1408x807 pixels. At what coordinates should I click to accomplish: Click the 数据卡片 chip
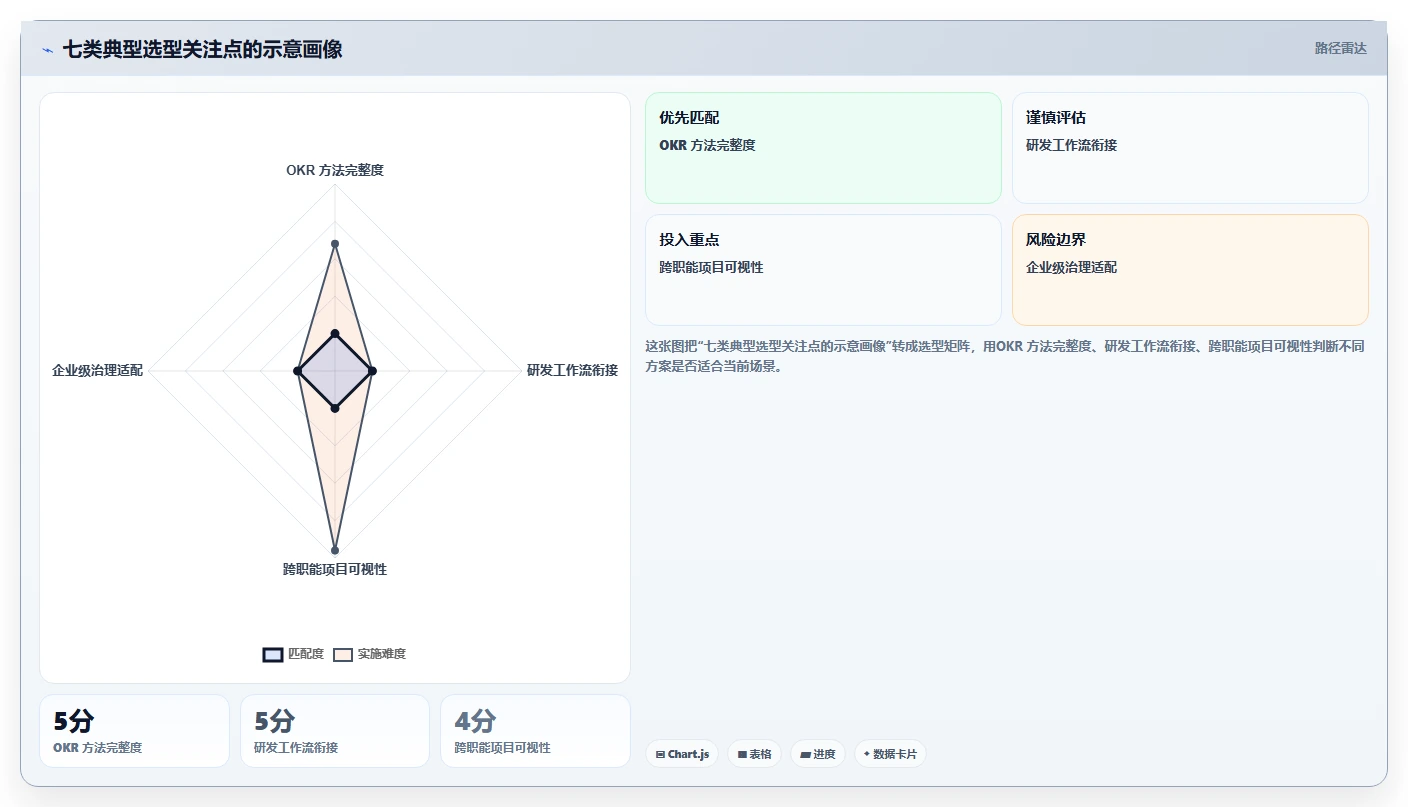click(890, 754)
